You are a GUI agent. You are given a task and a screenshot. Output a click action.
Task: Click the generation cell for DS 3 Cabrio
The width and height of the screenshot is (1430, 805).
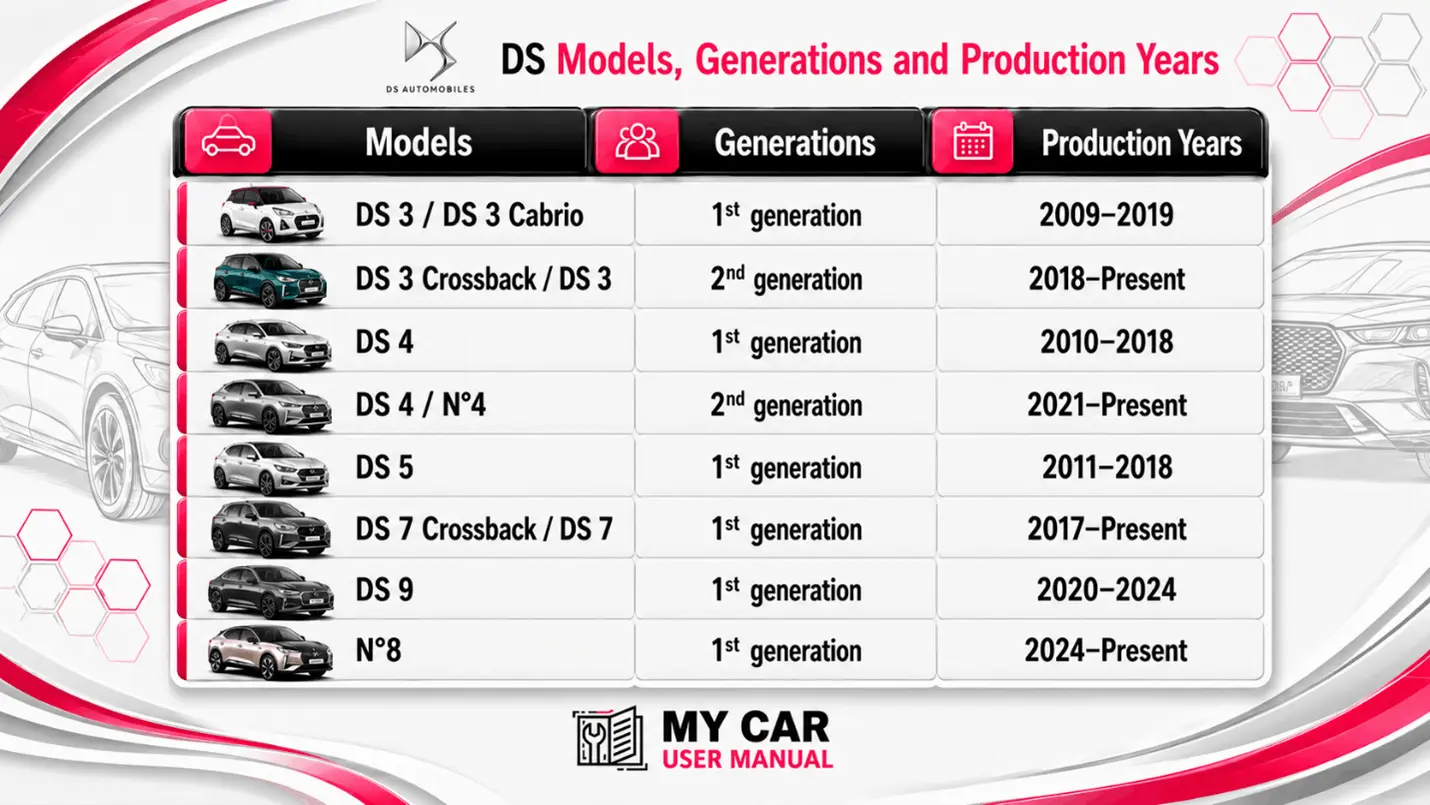coord(786,214)
